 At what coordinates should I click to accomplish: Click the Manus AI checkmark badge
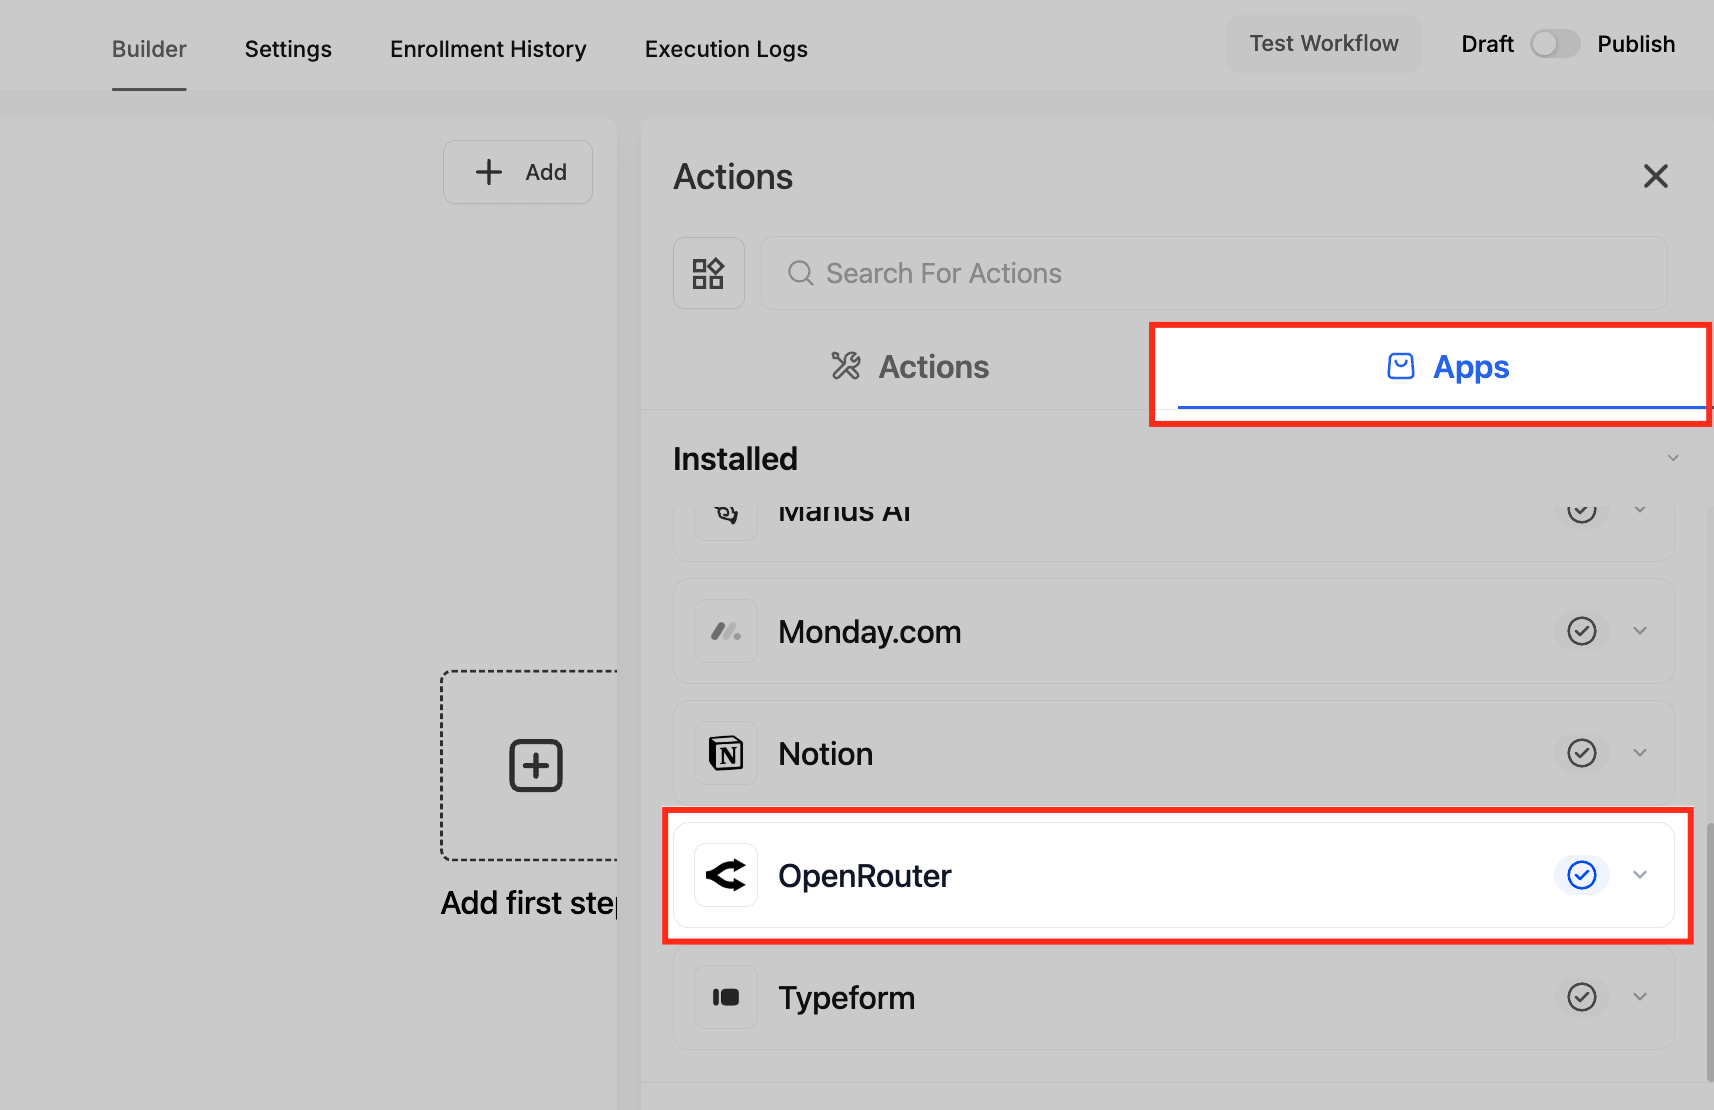pos(1582,514)
